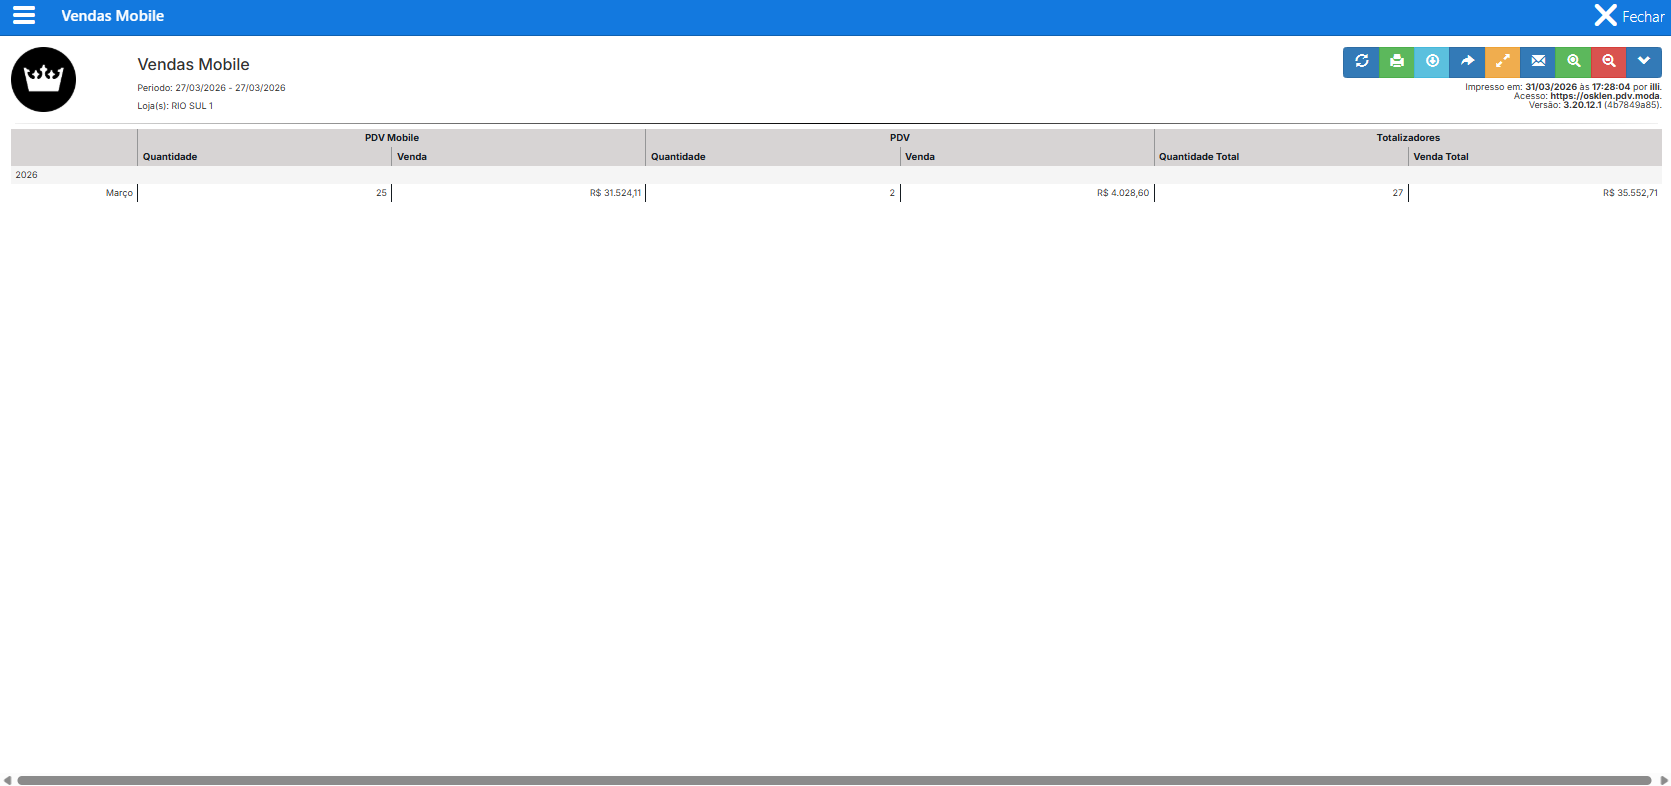The width and height of the screenshot is (1671, 786).
Task: Click the Março row label
Action: (119, 193)
